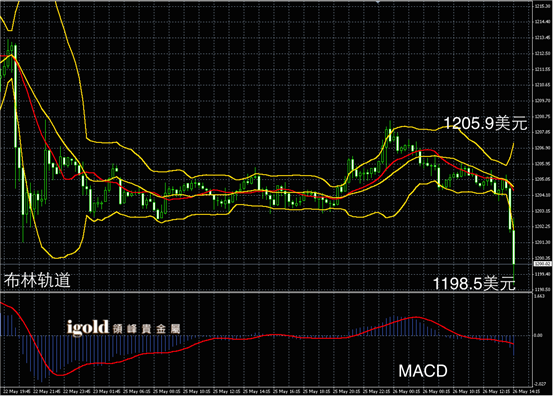Click the MACD indicator label
Screen dimensions: 553x396
[423, 371]
